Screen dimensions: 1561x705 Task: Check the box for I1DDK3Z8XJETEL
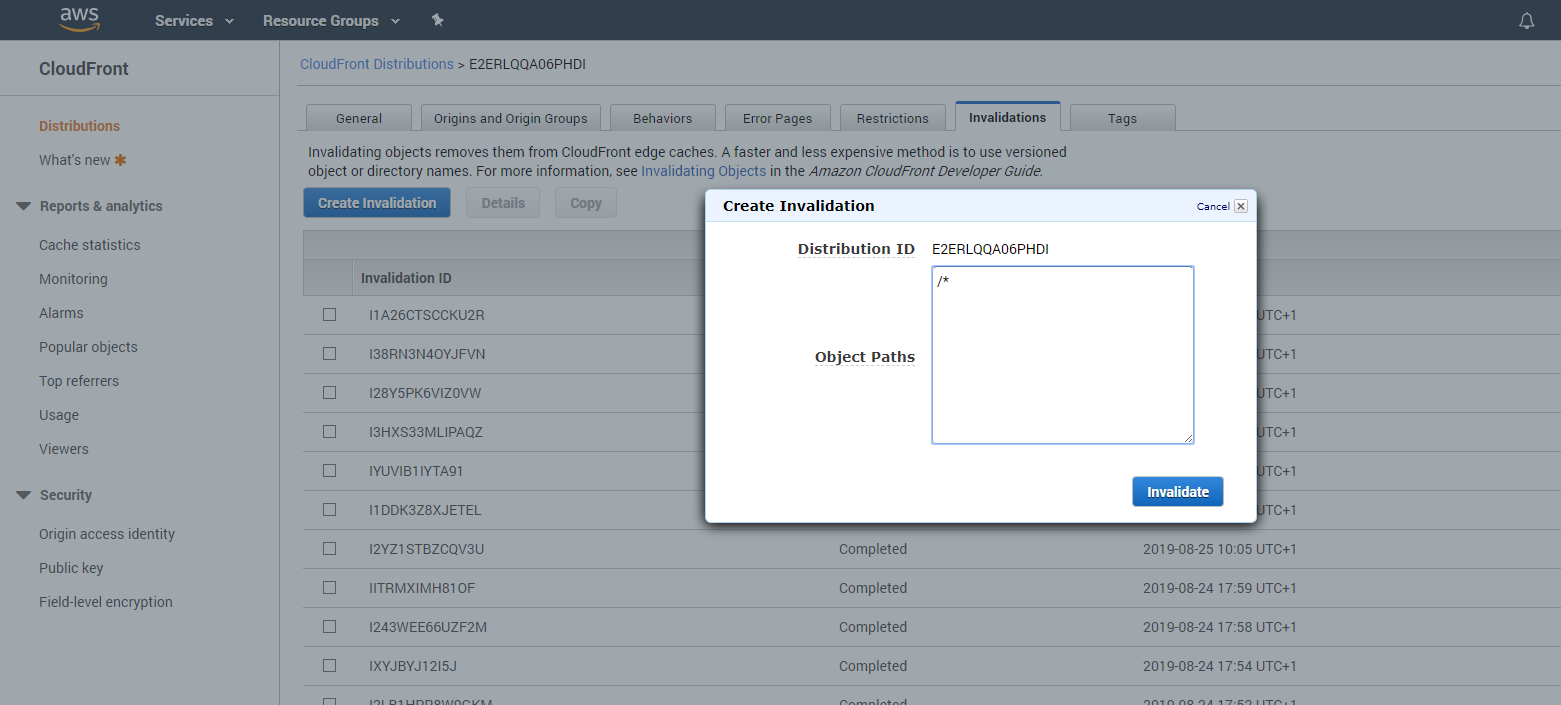[329, 509]
